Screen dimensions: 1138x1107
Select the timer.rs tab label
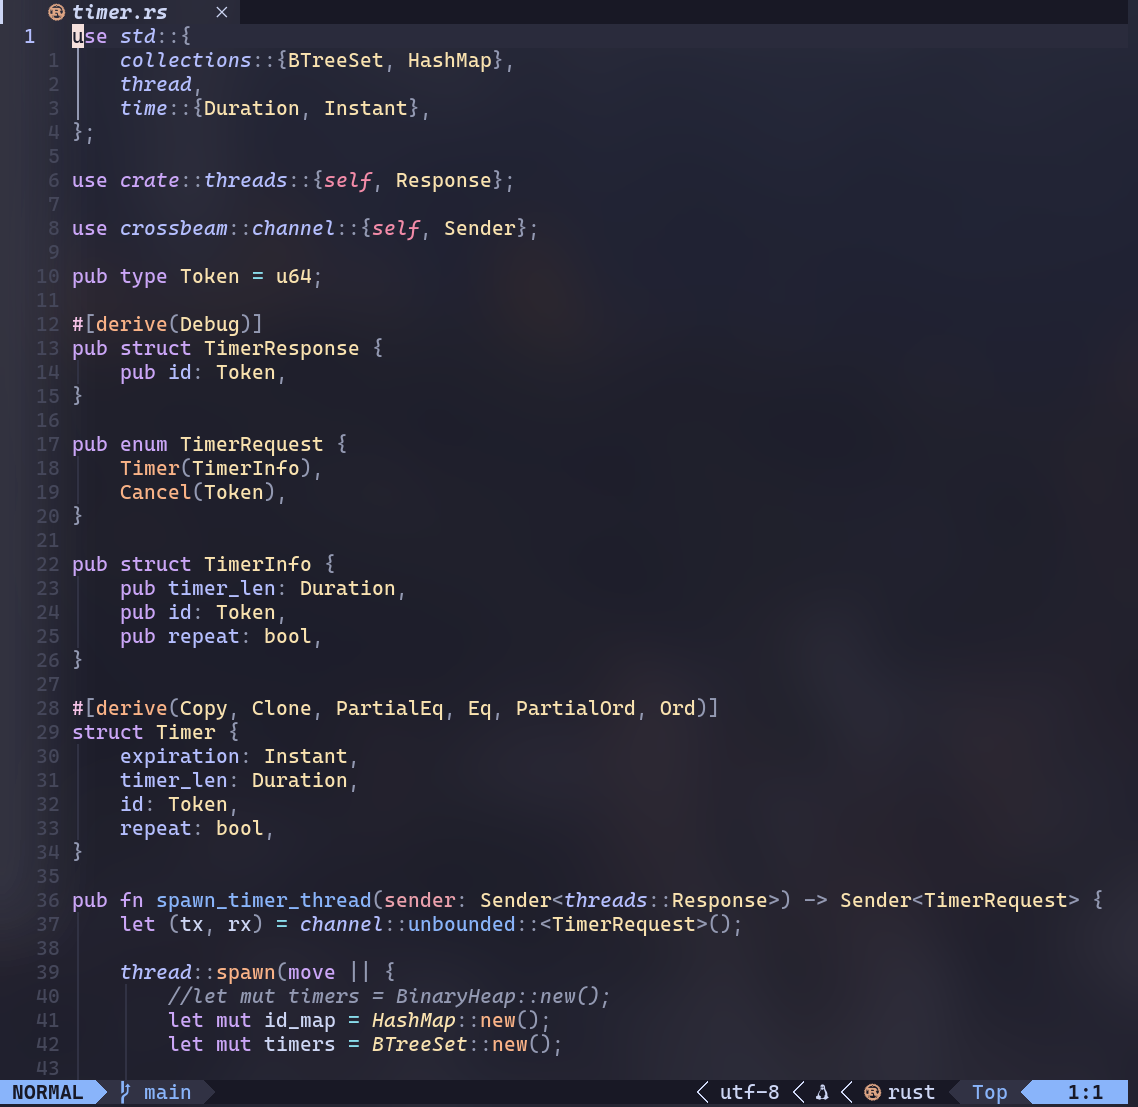(120, 12)
